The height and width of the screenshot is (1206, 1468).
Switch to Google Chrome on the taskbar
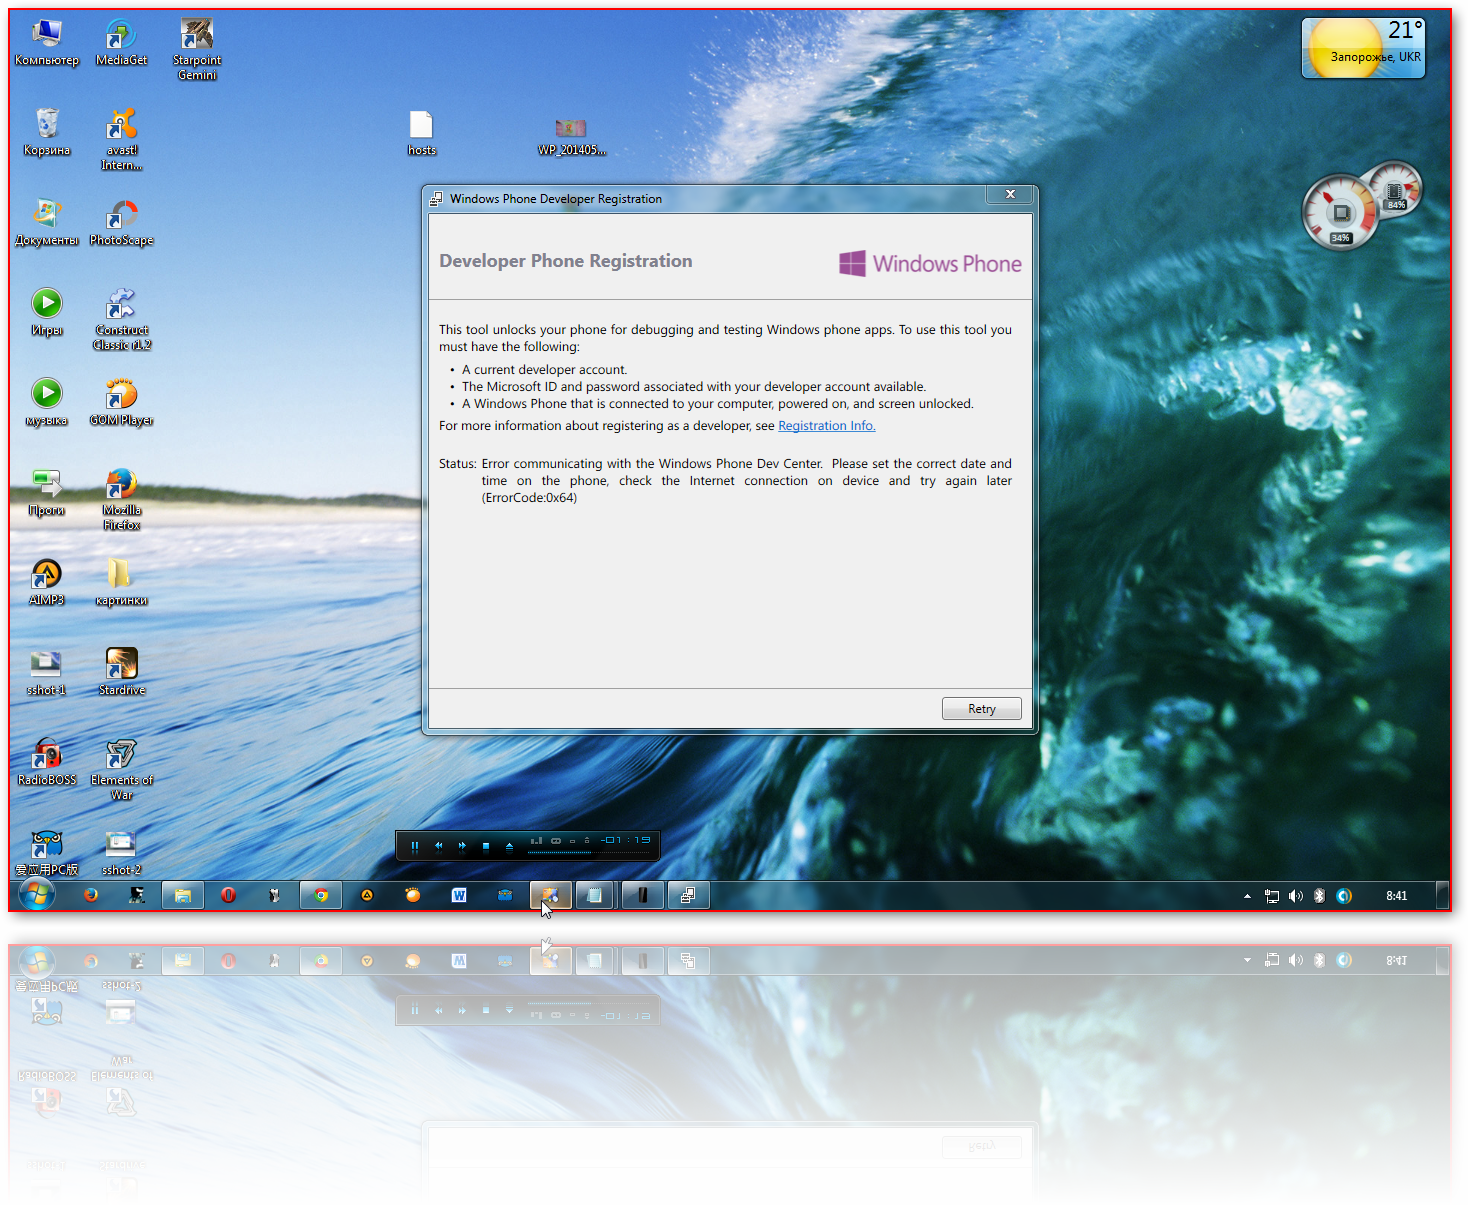pyautogui.click(x=321, y=895)
